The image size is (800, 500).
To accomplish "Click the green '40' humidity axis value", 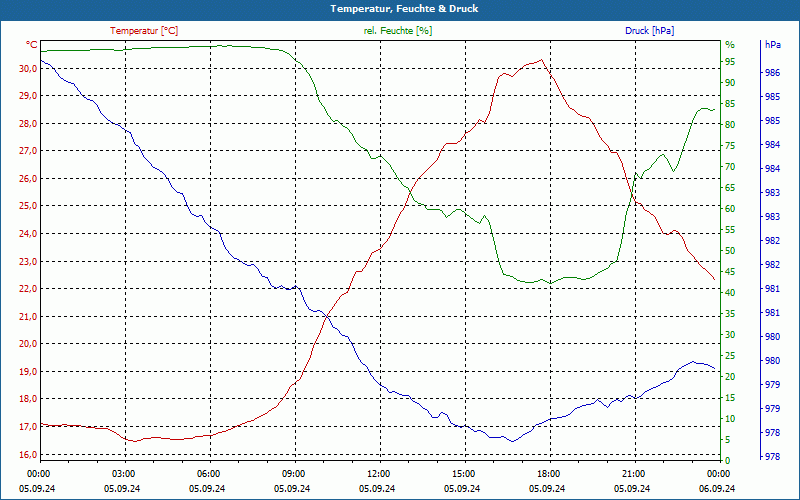I will (730, 293).
